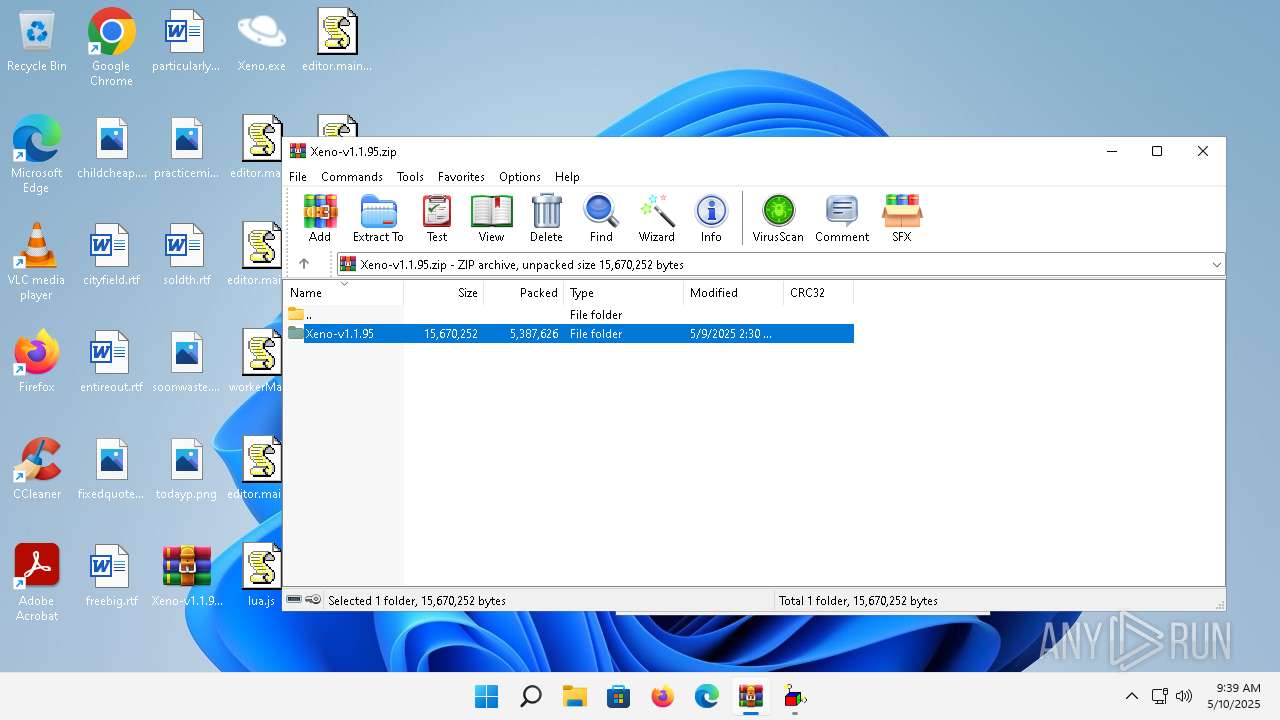Select Firefox desktop shortcut
The width and height of the screenshot is (1280, 720).
(x=37, y=362)
